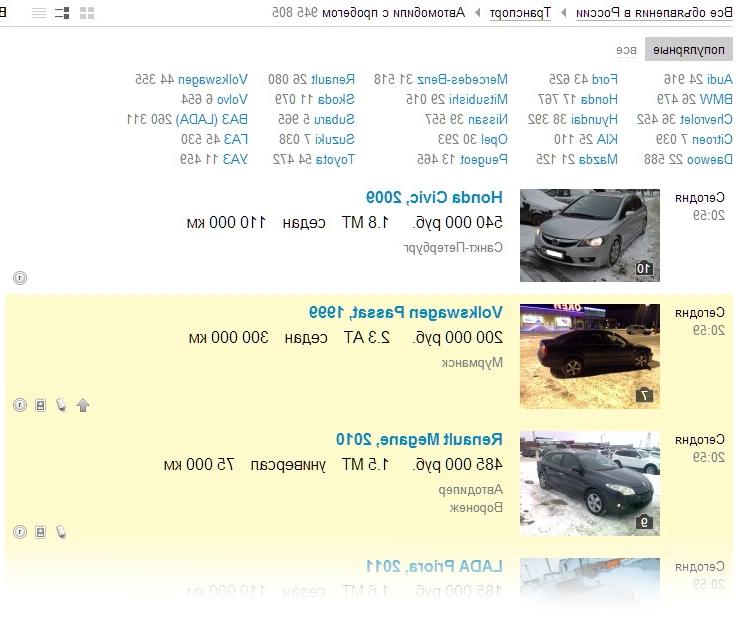This screenshot has width=741, height=625.
Task: Filter by Mazda brand link
Action: [598, 160]
